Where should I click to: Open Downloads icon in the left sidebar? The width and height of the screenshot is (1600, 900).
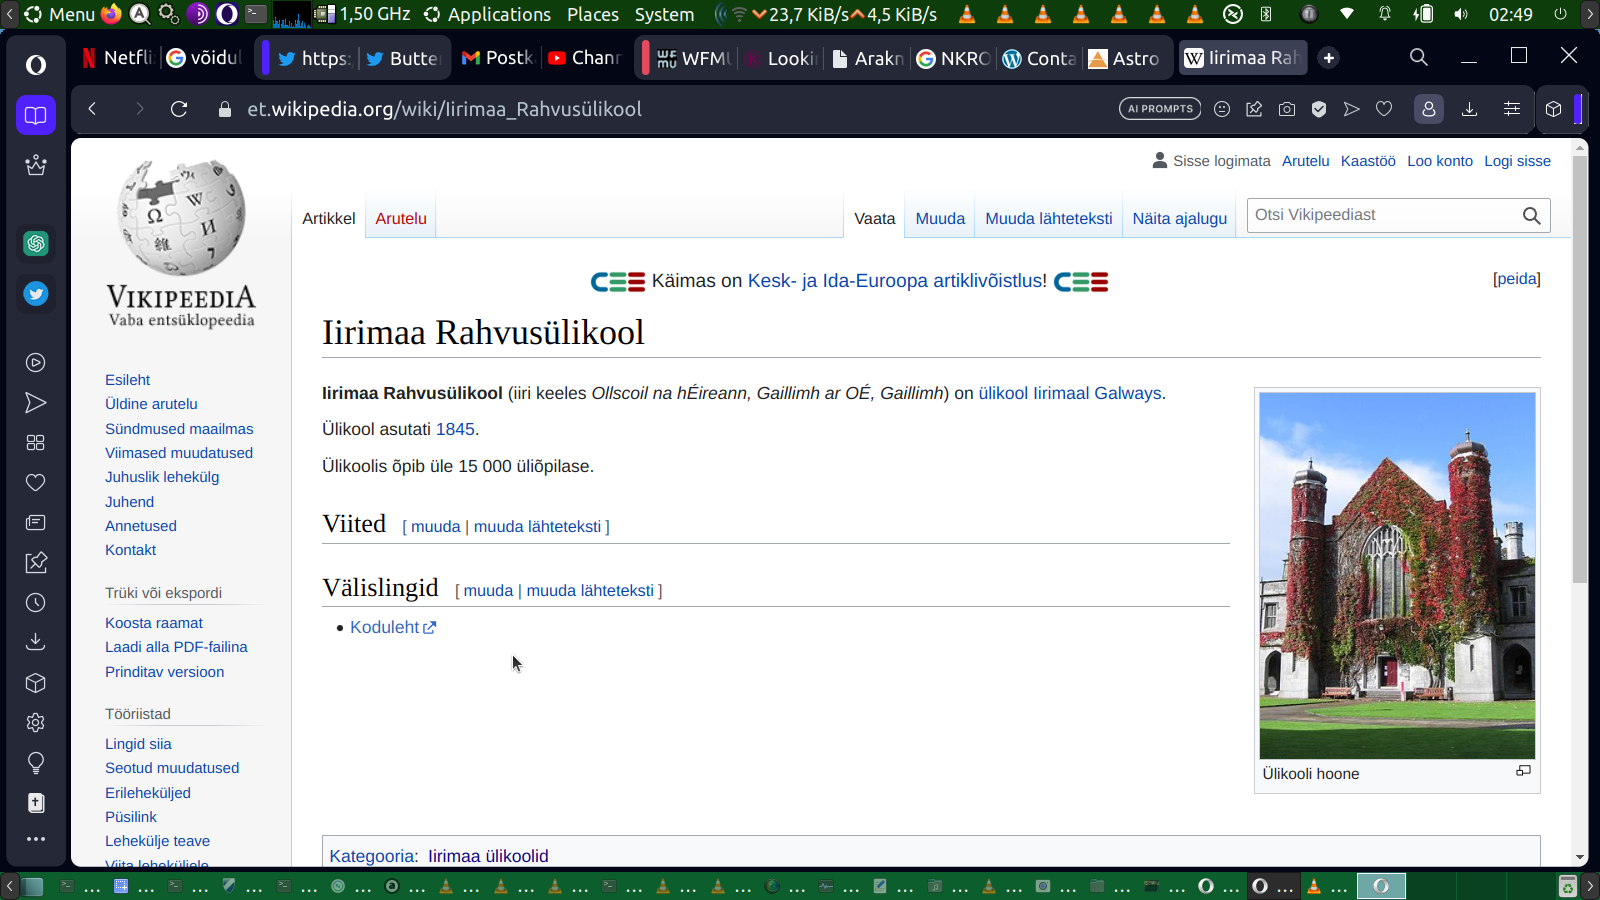[x=36, y=643]
